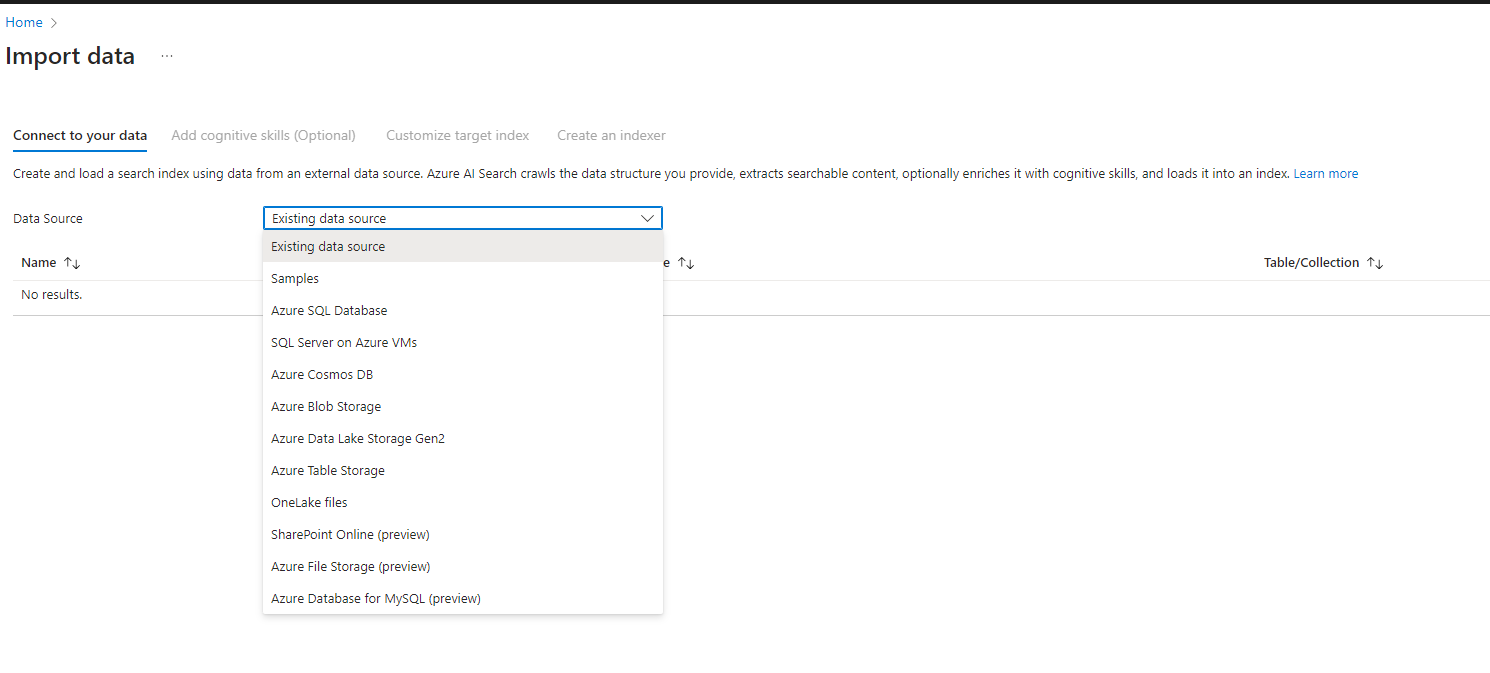The image size is (1490, 673).
Task: Click sort arrows of the partially hidden column
Action: [686, 263]
